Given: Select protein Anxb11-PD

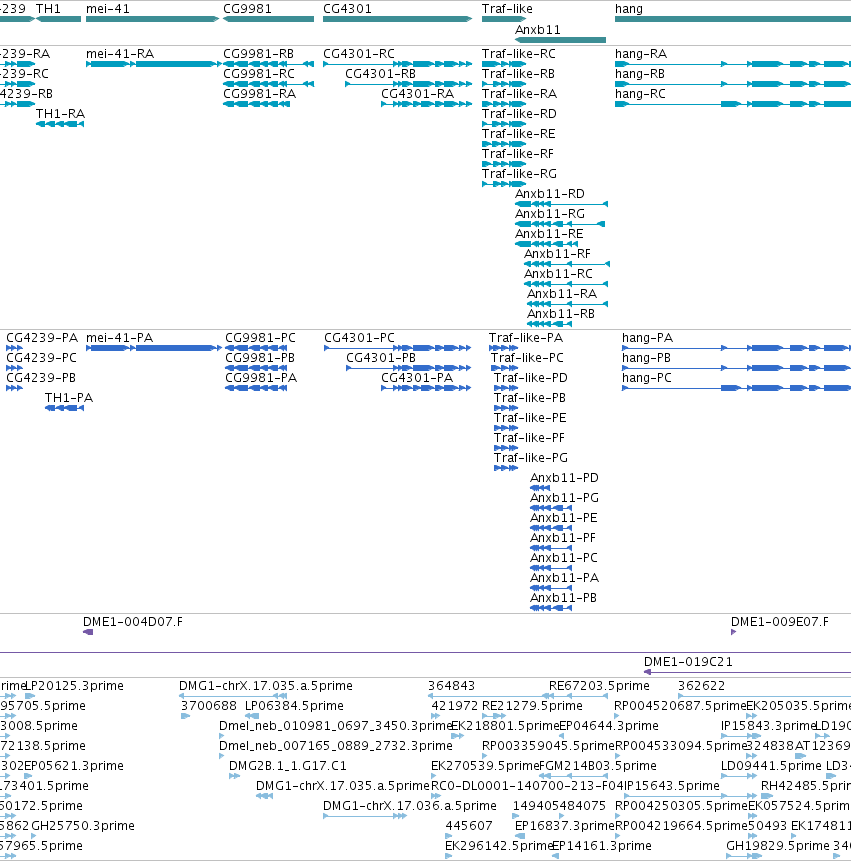Looking at the screenshot, I should click(x=540, y=488).
